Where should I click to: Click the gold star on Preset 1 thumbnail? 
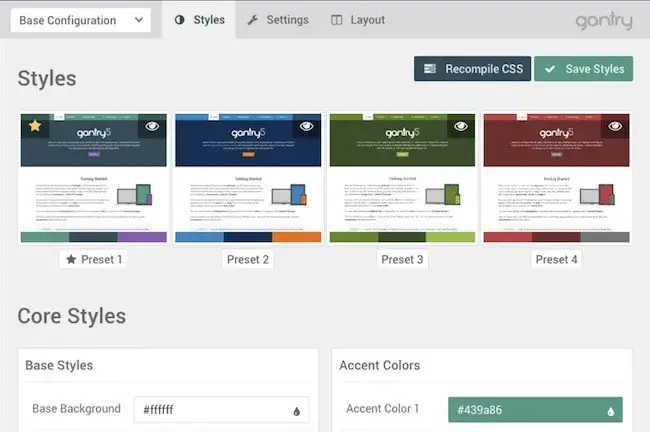click(x=35, y=126)
